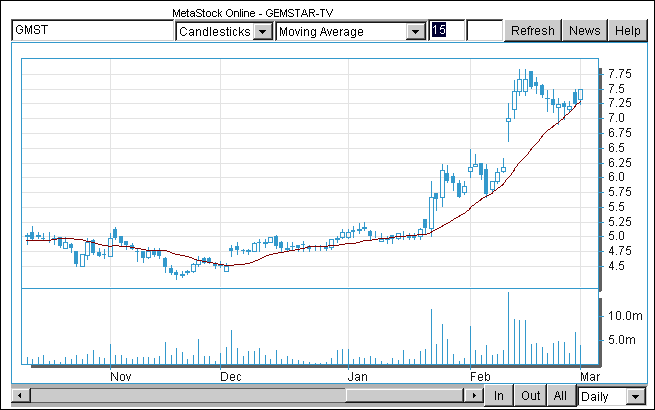Open the News button

[584, 31]
